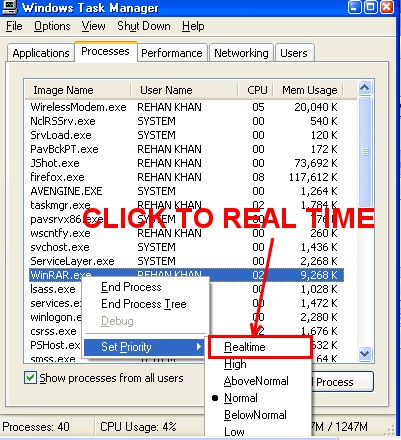Screen dimensions: 401x440
Task: Click the Task Manager title bar icon
Action: 10,7
